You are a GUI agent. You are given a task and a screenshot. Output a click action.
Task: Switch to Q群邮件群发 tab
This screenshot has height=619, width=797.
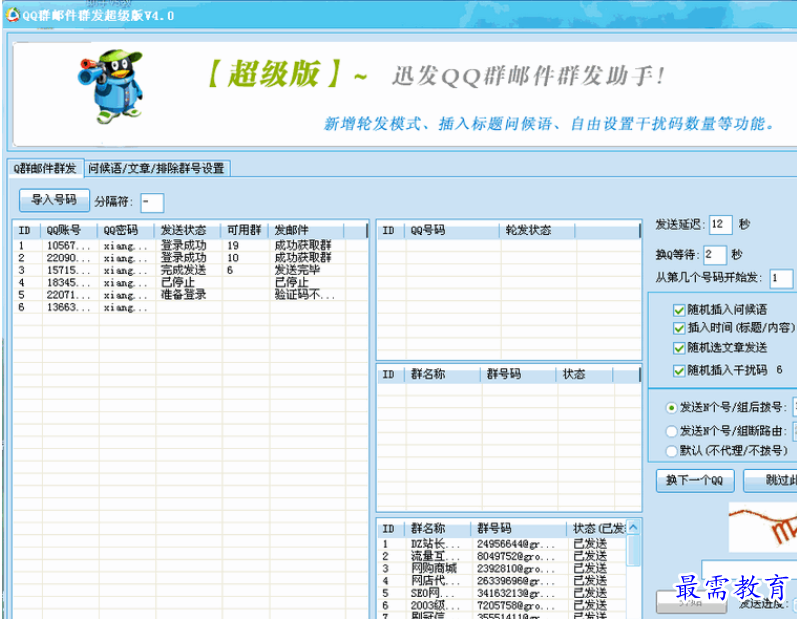point(45,168)
